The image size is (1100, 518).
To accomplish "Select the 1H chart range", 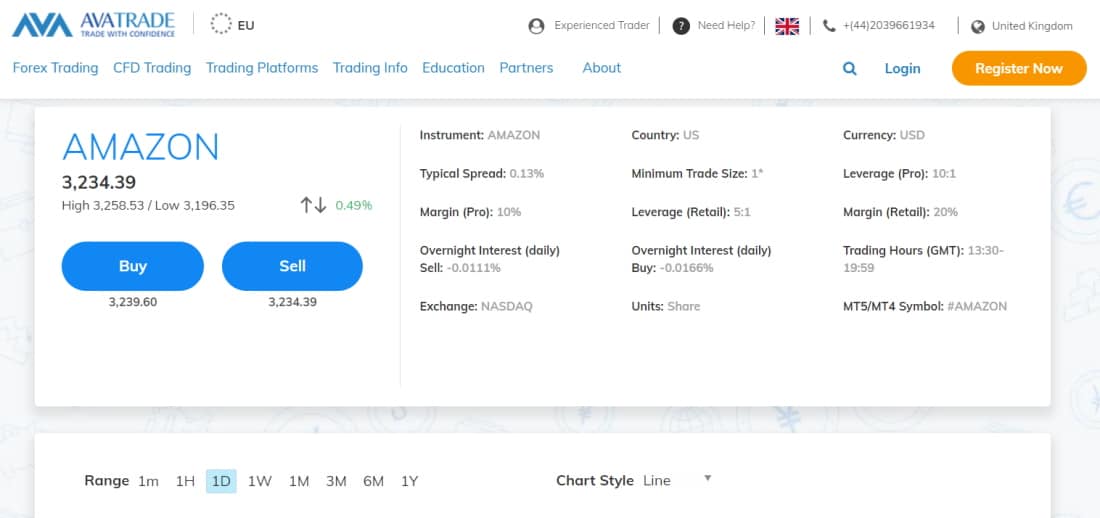I will [x=185, y=482].
